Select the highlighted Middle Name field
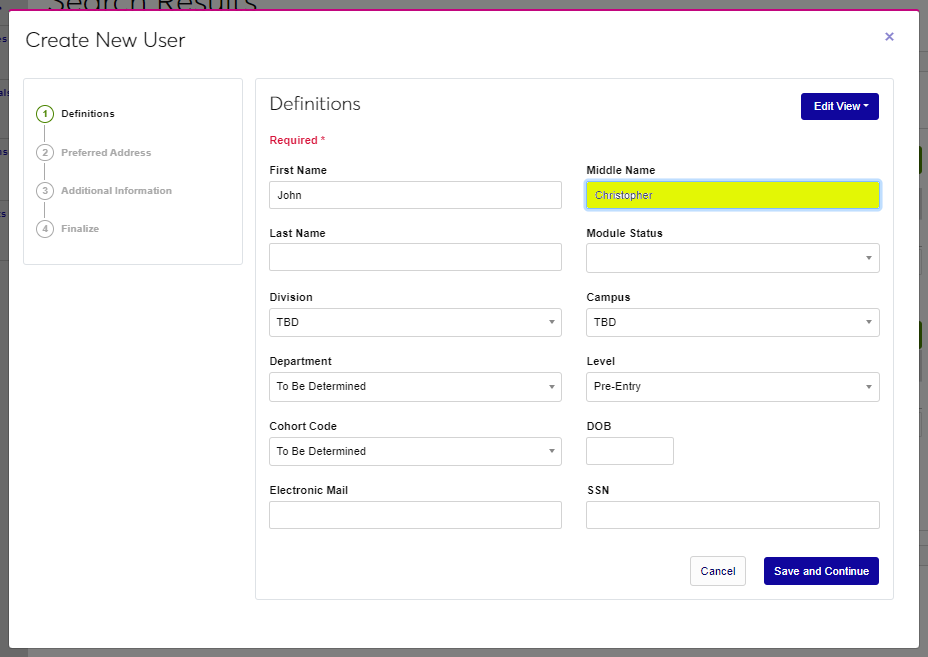This screenshot has width=928, height=657. 732,195
